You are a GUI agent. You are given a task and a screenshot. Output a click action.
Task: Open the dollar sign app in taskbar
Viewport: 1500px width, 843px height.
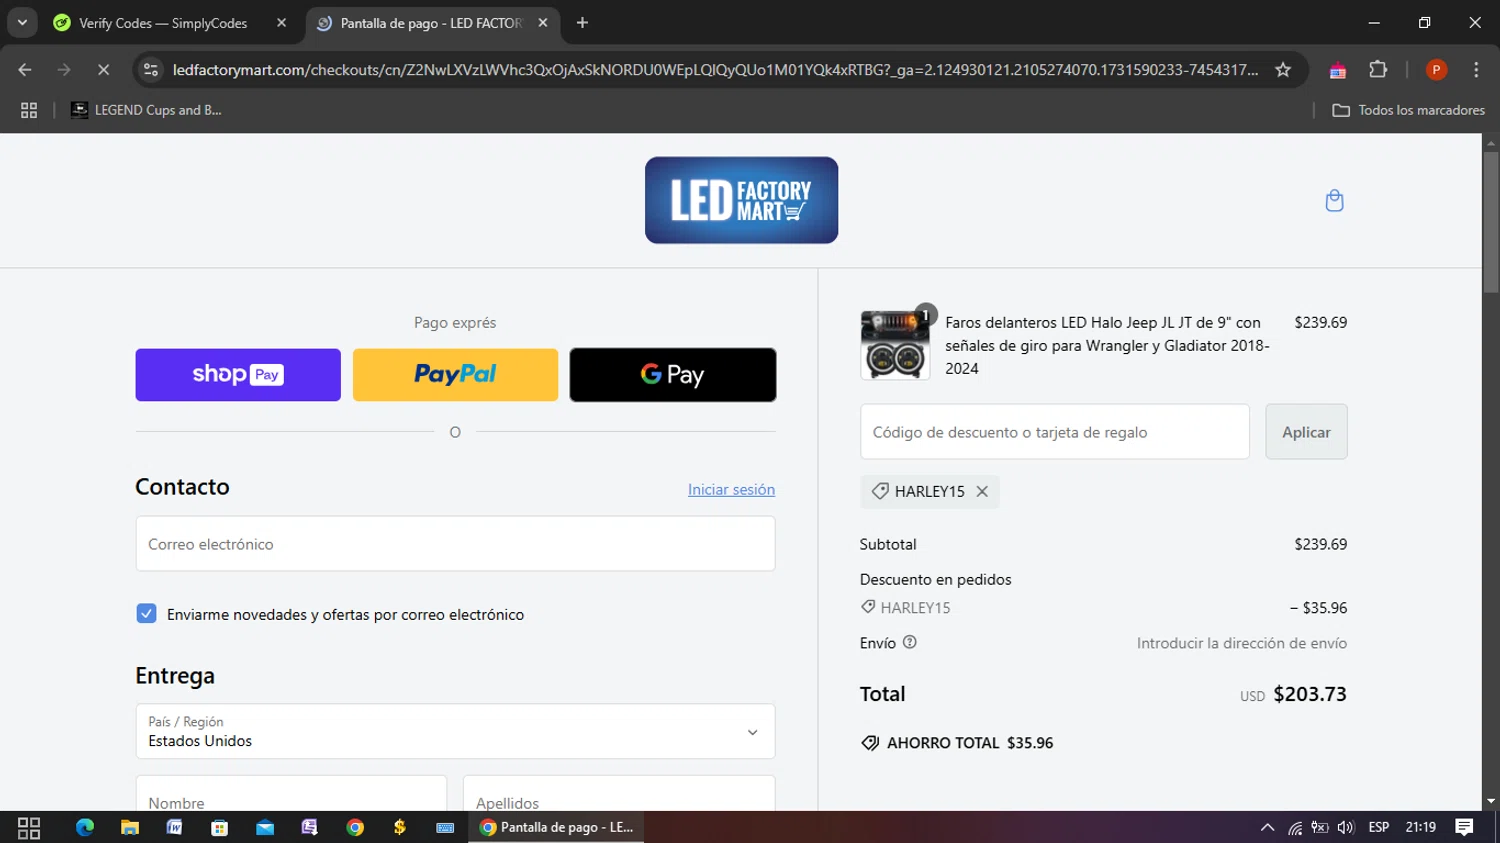400,827
